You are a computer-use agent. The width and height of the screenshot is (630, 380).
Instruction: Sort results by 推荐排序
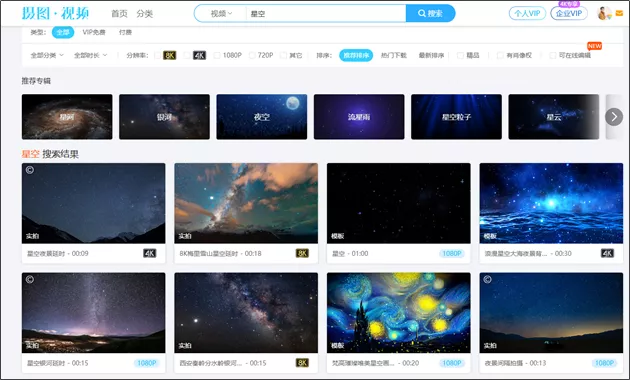coord(356,55)
